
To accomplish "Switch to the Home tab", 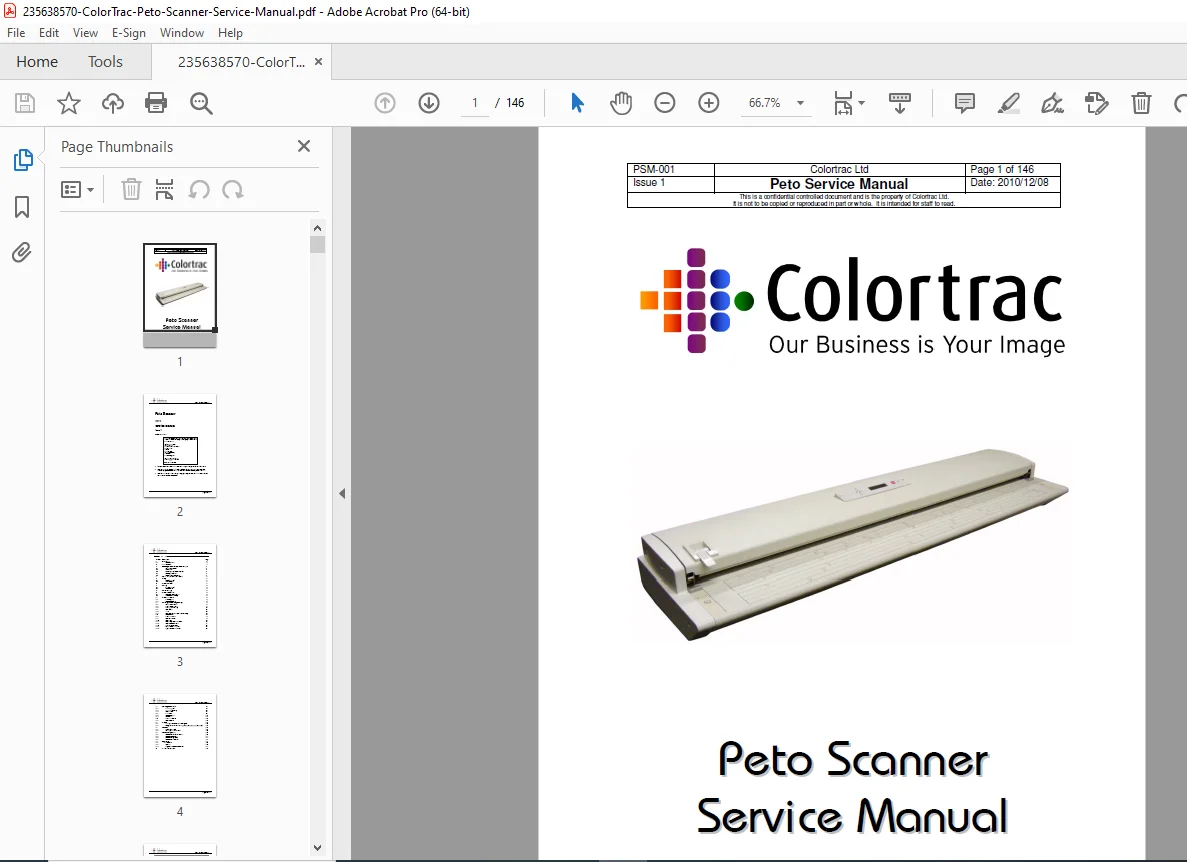I will (37, 62).
